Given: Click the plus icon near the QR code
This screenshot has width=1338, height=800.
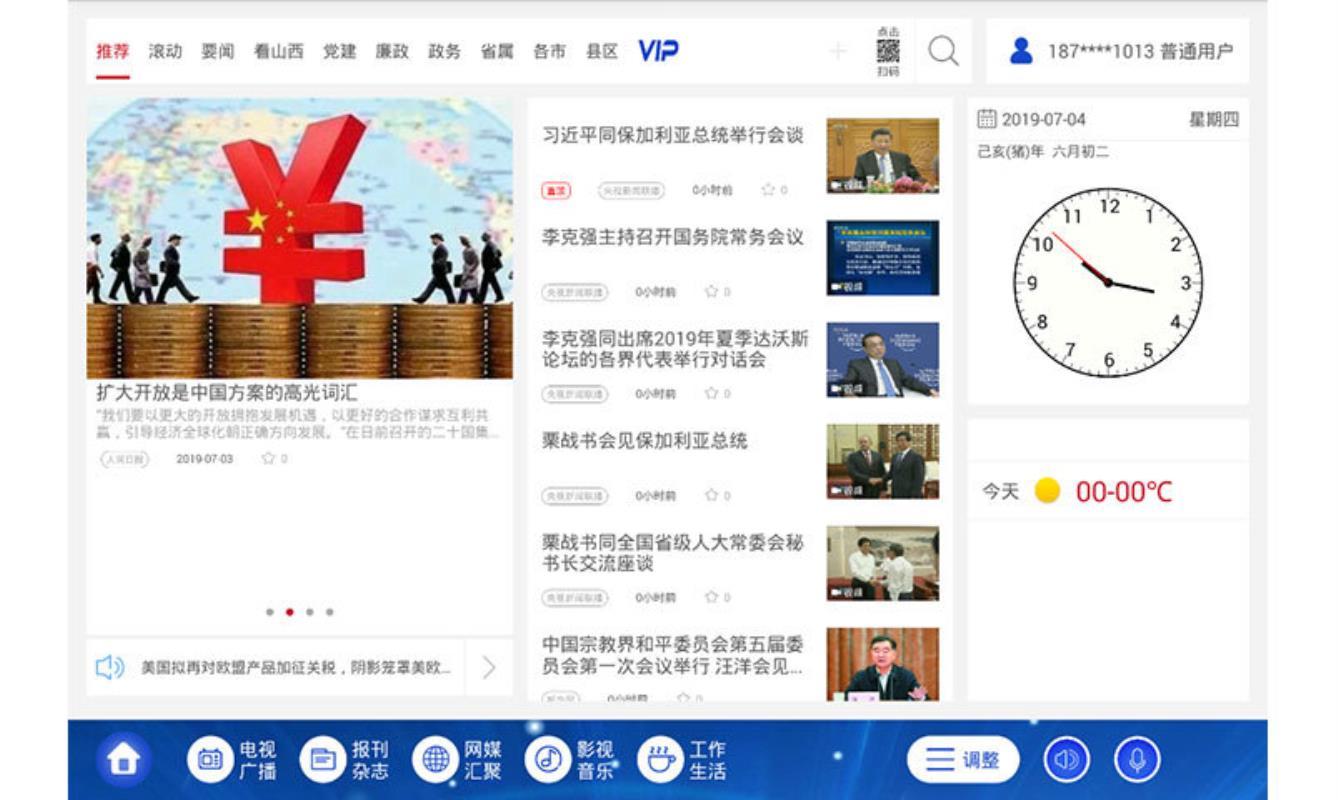Looking at the screenshot, I should pos(838,49).
